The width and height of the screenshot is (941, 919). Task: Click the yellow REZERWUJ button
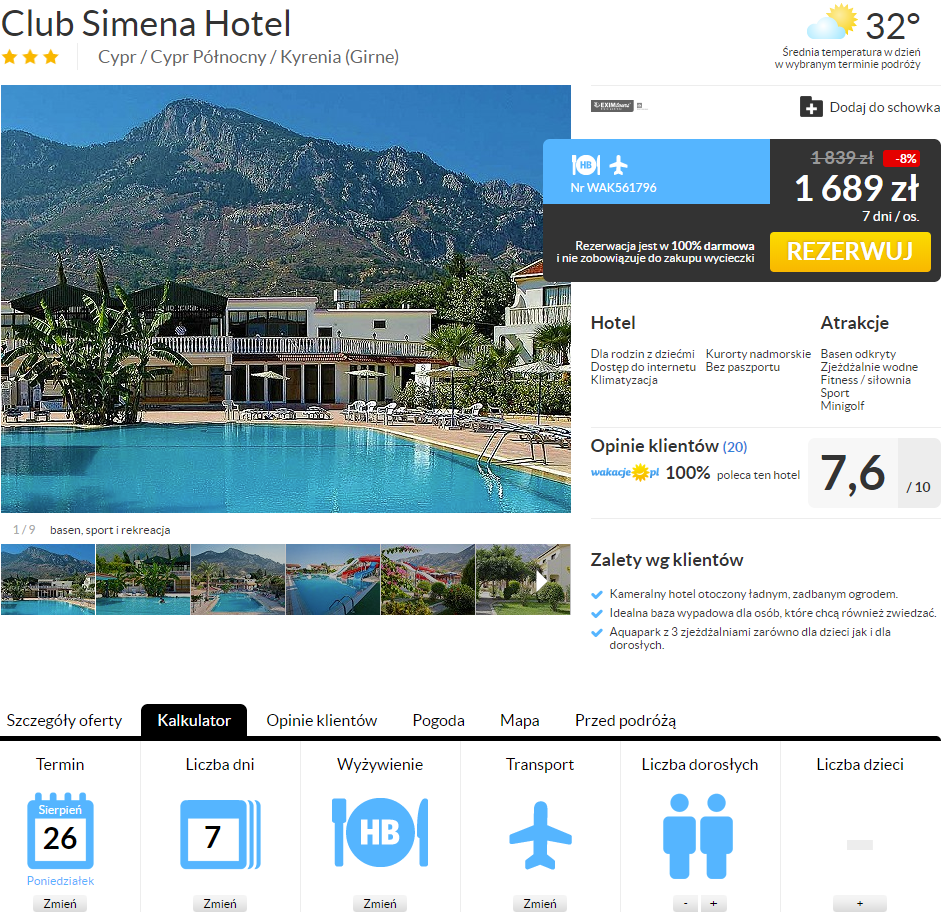[x=850, y=252]
